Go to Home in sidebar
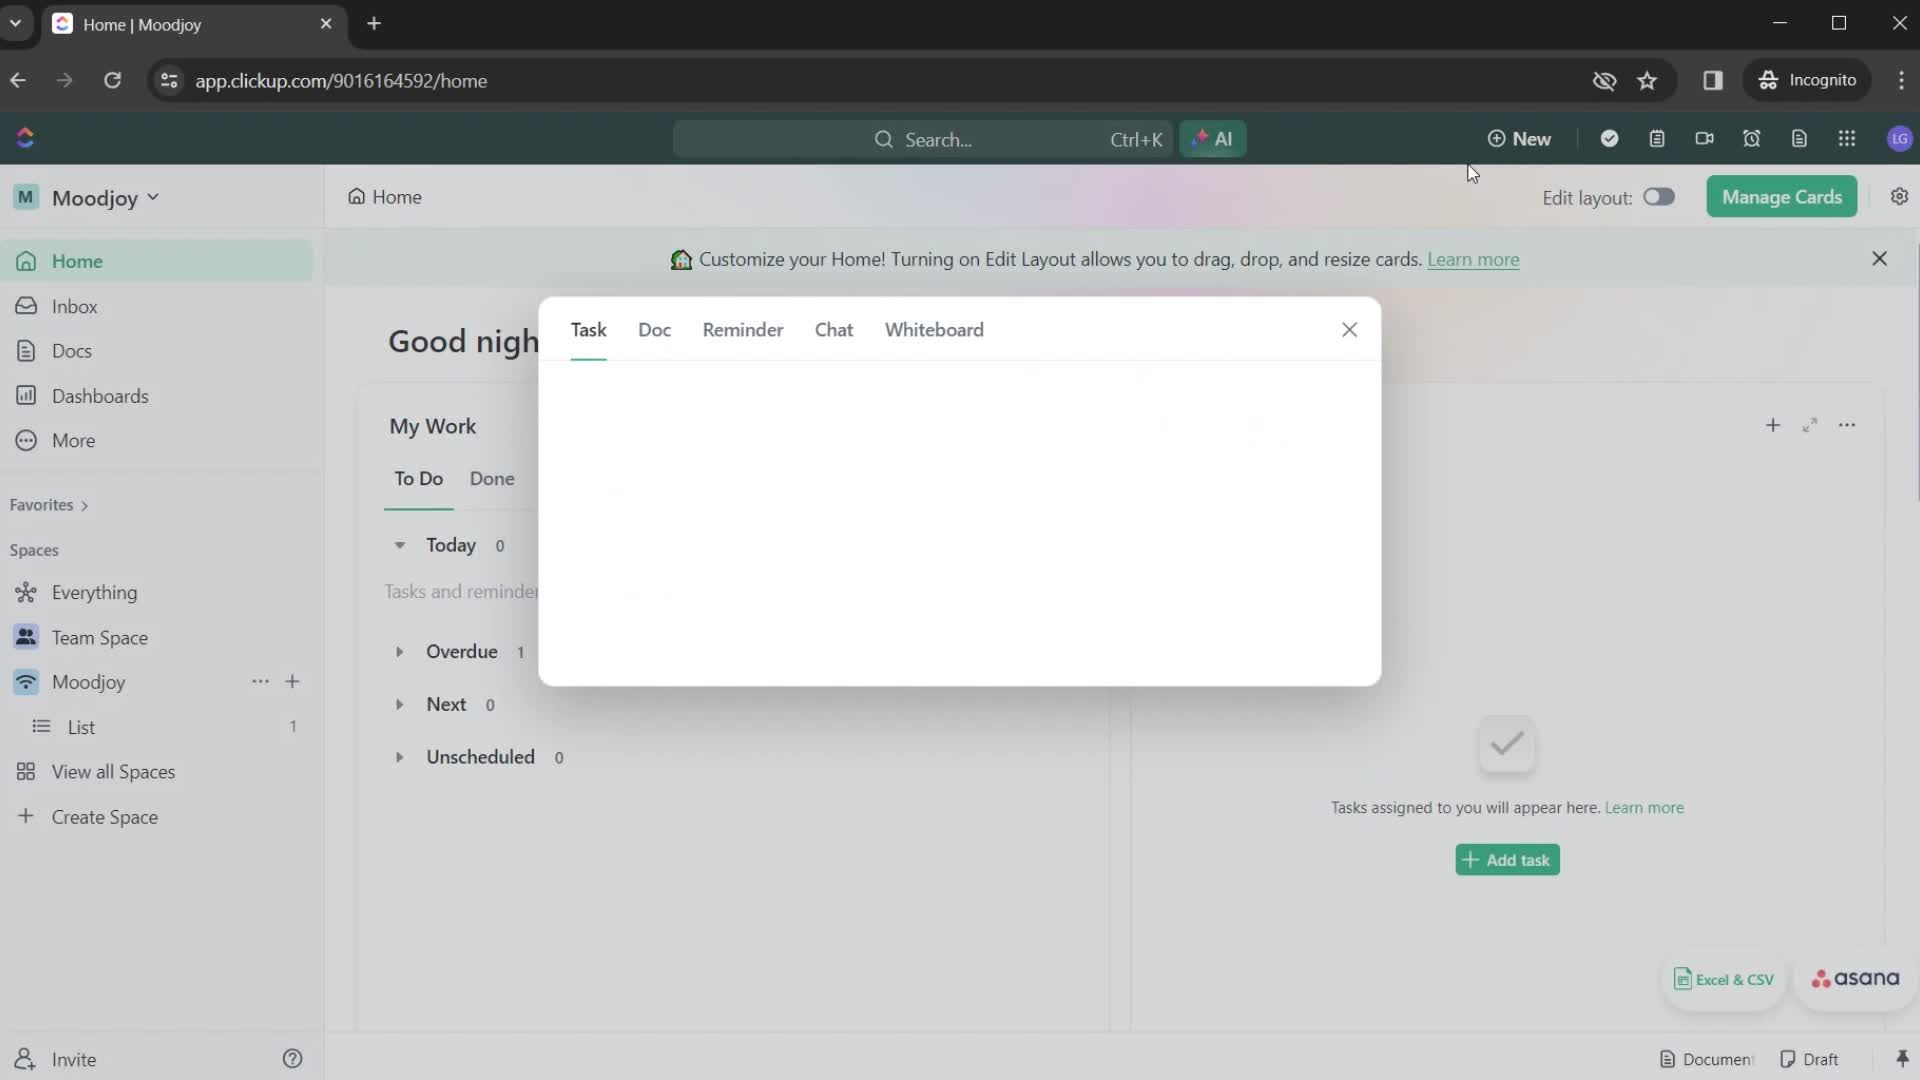 [x=157, y=261]
